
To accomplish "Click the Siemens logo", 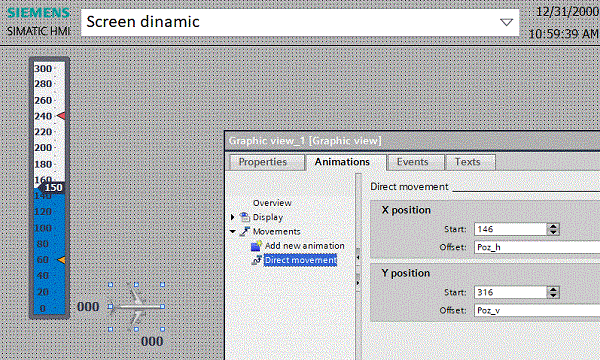I will pos(39,13).
